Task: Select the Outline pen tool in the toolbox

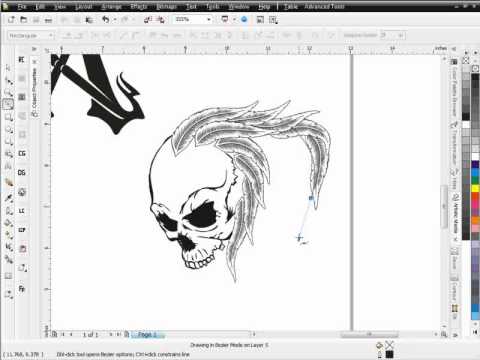Action: click(9, 211)
